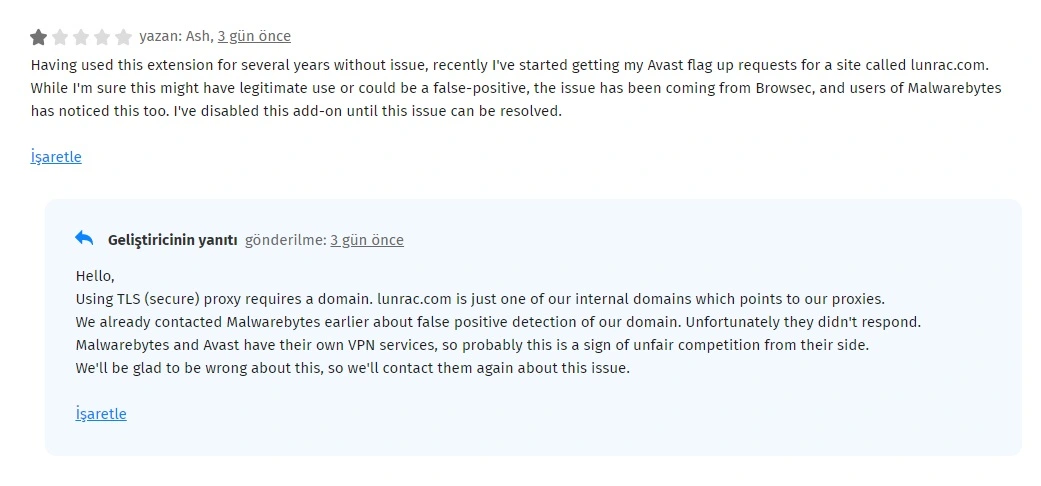Click the fifth star in the rating
1041x486 pixels.
[123, 37]
